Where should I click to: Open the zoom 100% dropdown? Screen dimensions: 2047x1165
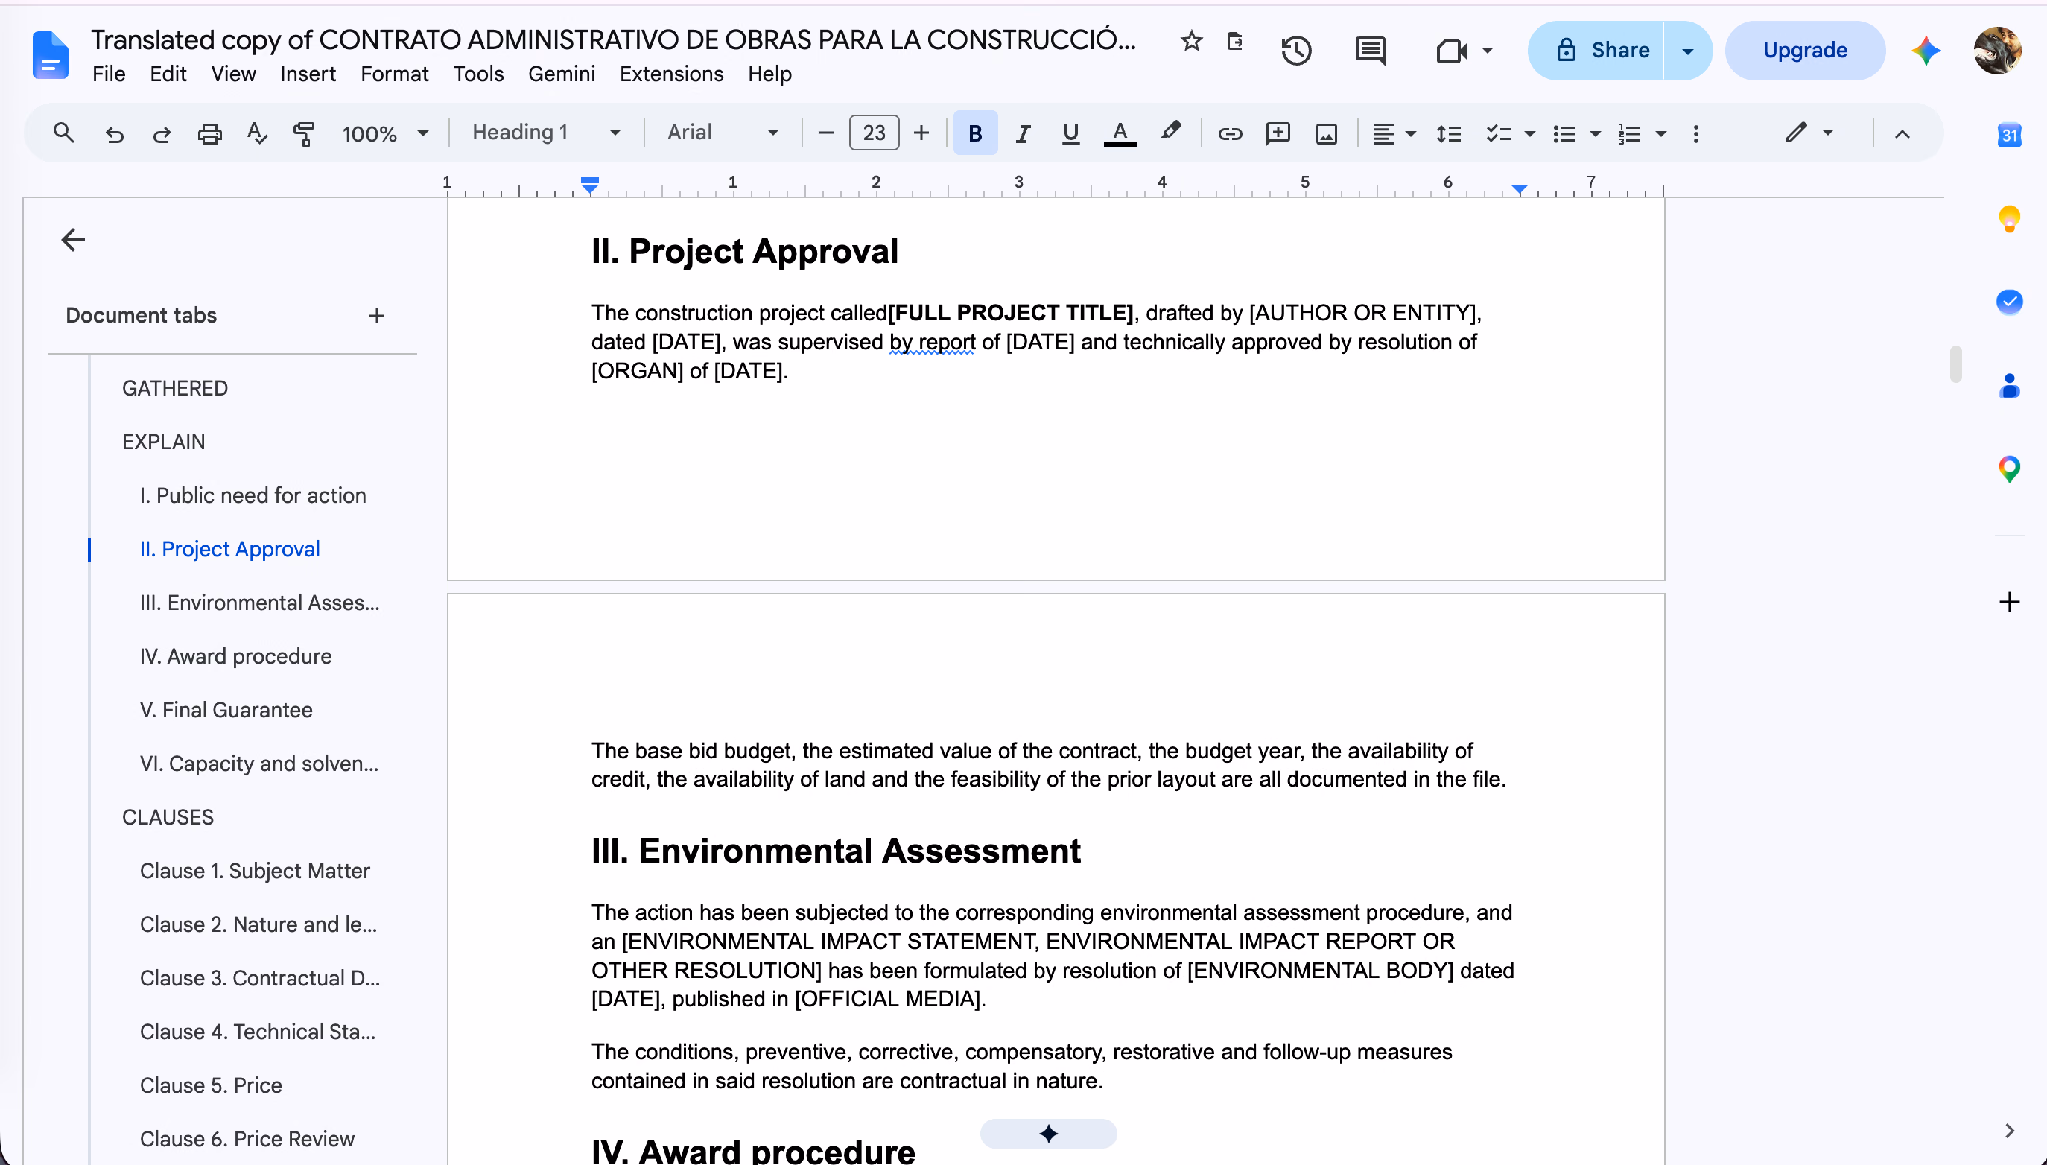385,133
